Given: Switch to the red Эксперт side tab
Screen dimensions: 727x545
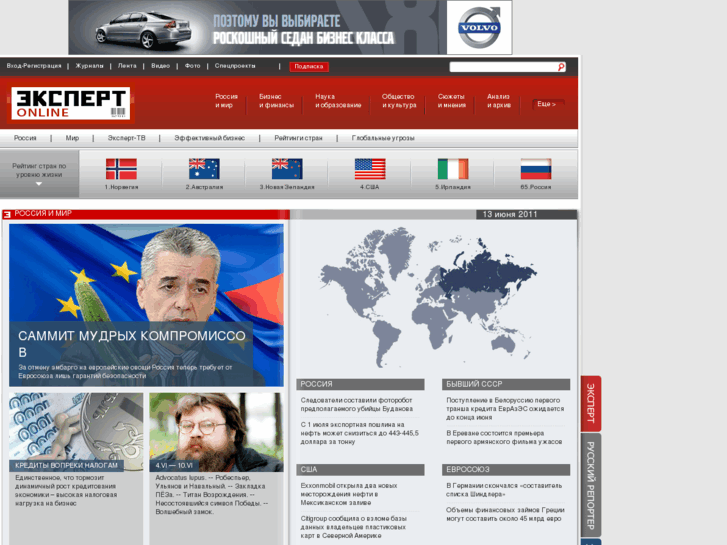Looking at the screenshot, I should click(x=591, y=404).
